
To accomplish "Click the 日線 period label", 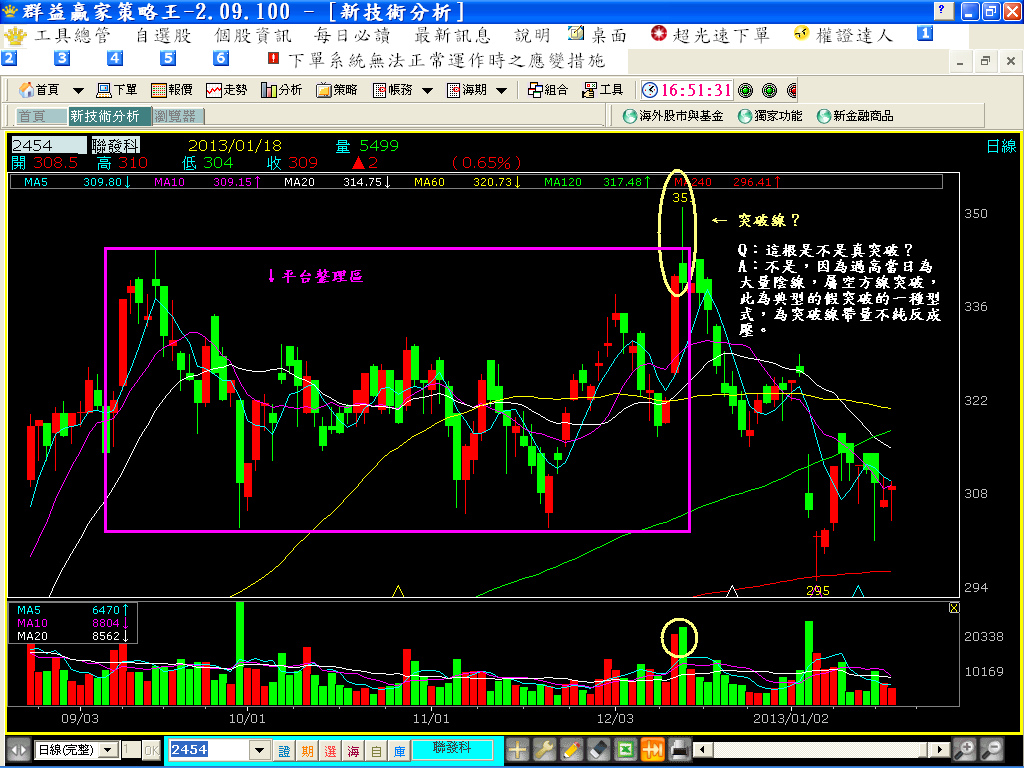I will pos(1000,146).
